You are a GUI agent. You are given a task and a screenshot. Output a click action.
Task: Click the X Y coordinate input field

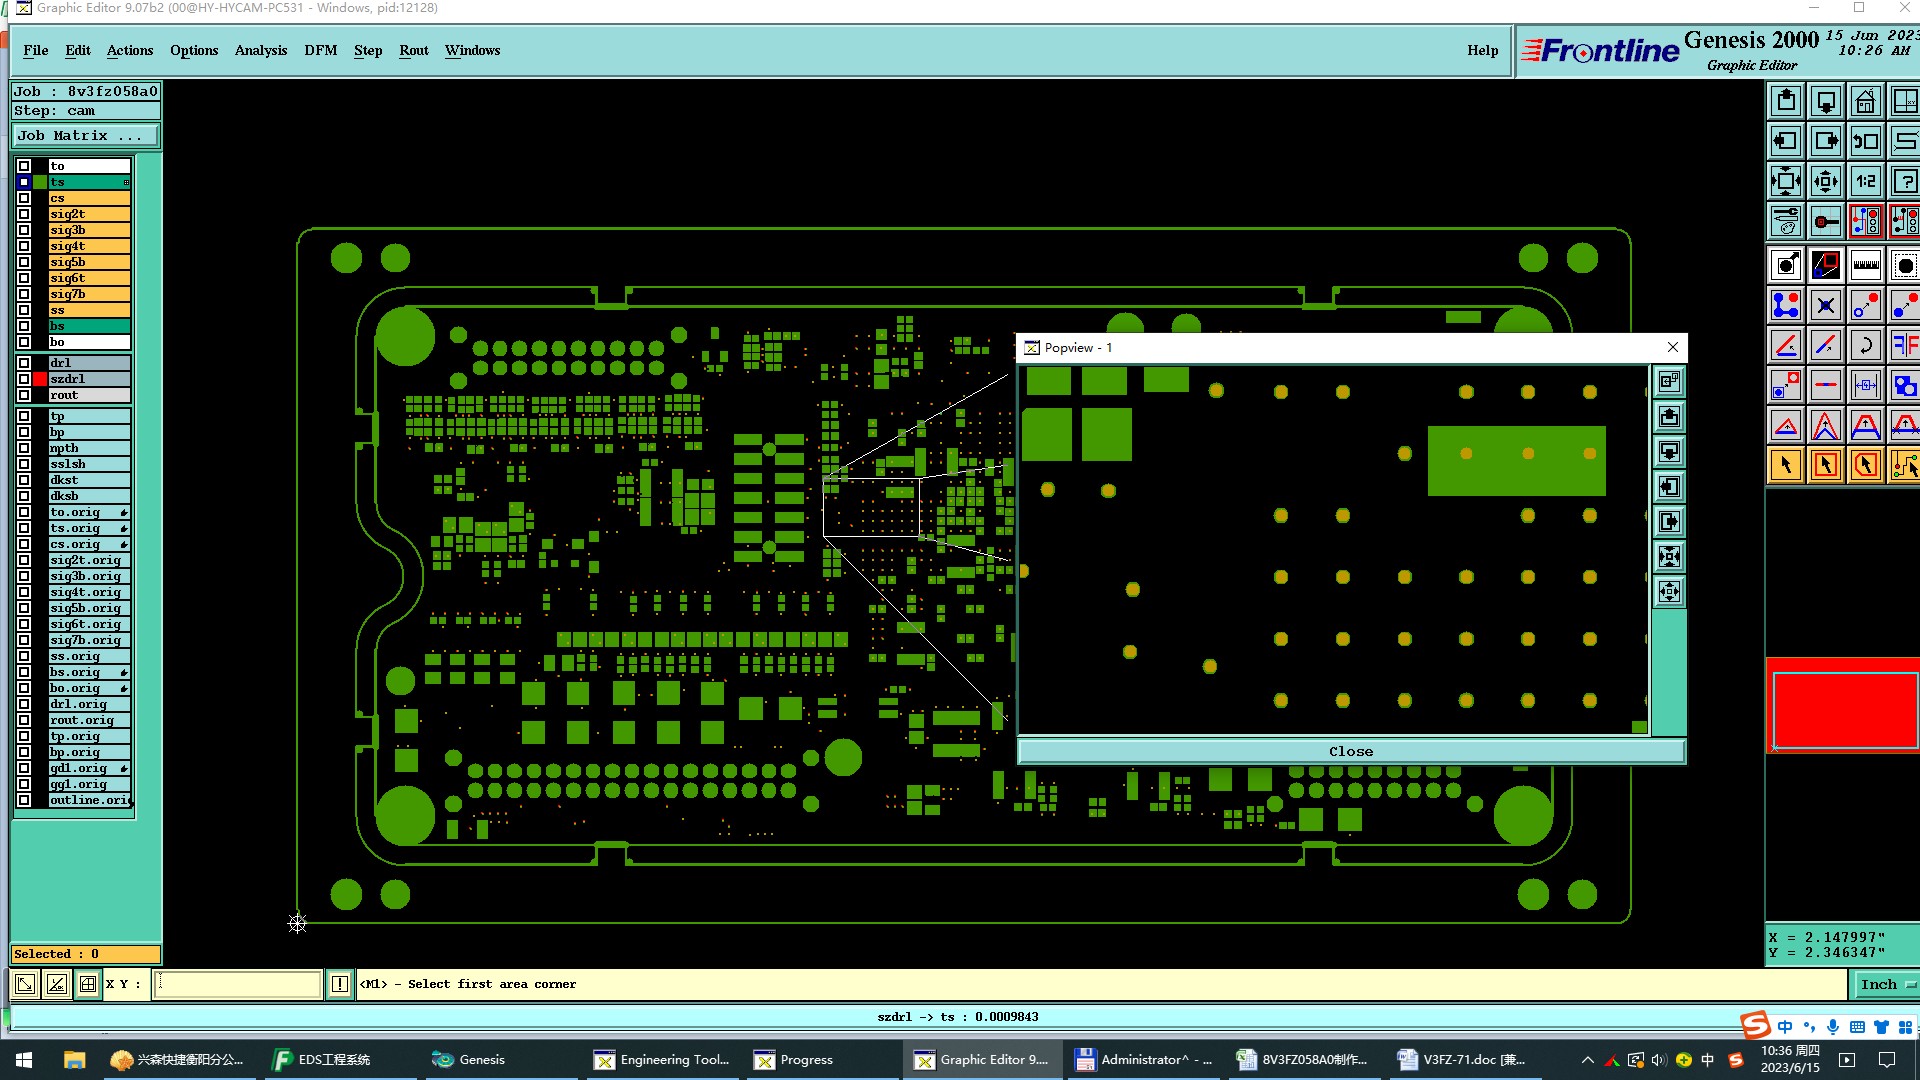point(238,984)
